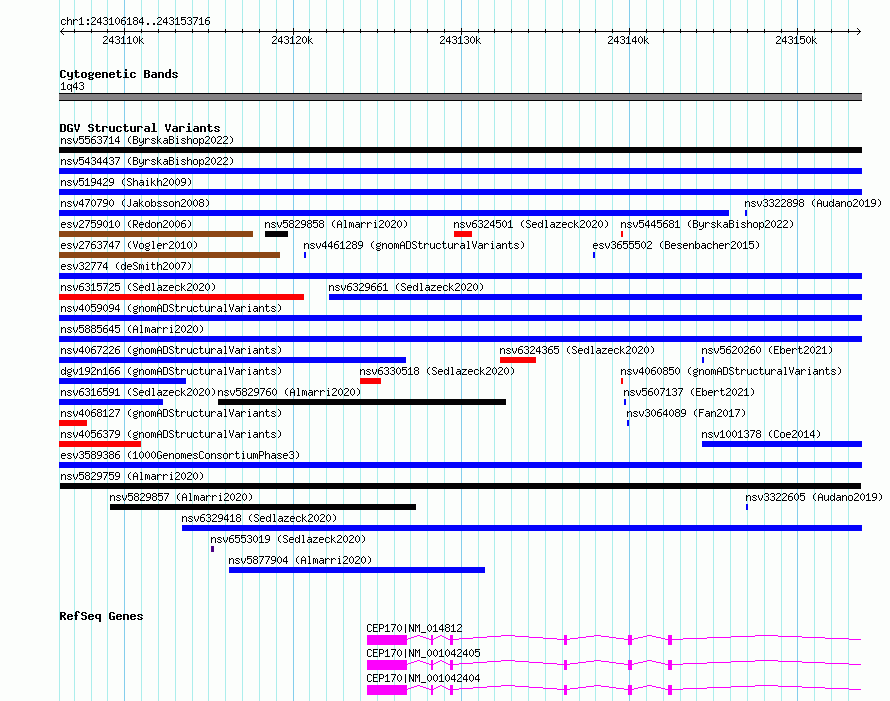Click the CEP170|NM_014812 transcript label
This screenshot has width=890, height=701.
(x=414, y=628)
